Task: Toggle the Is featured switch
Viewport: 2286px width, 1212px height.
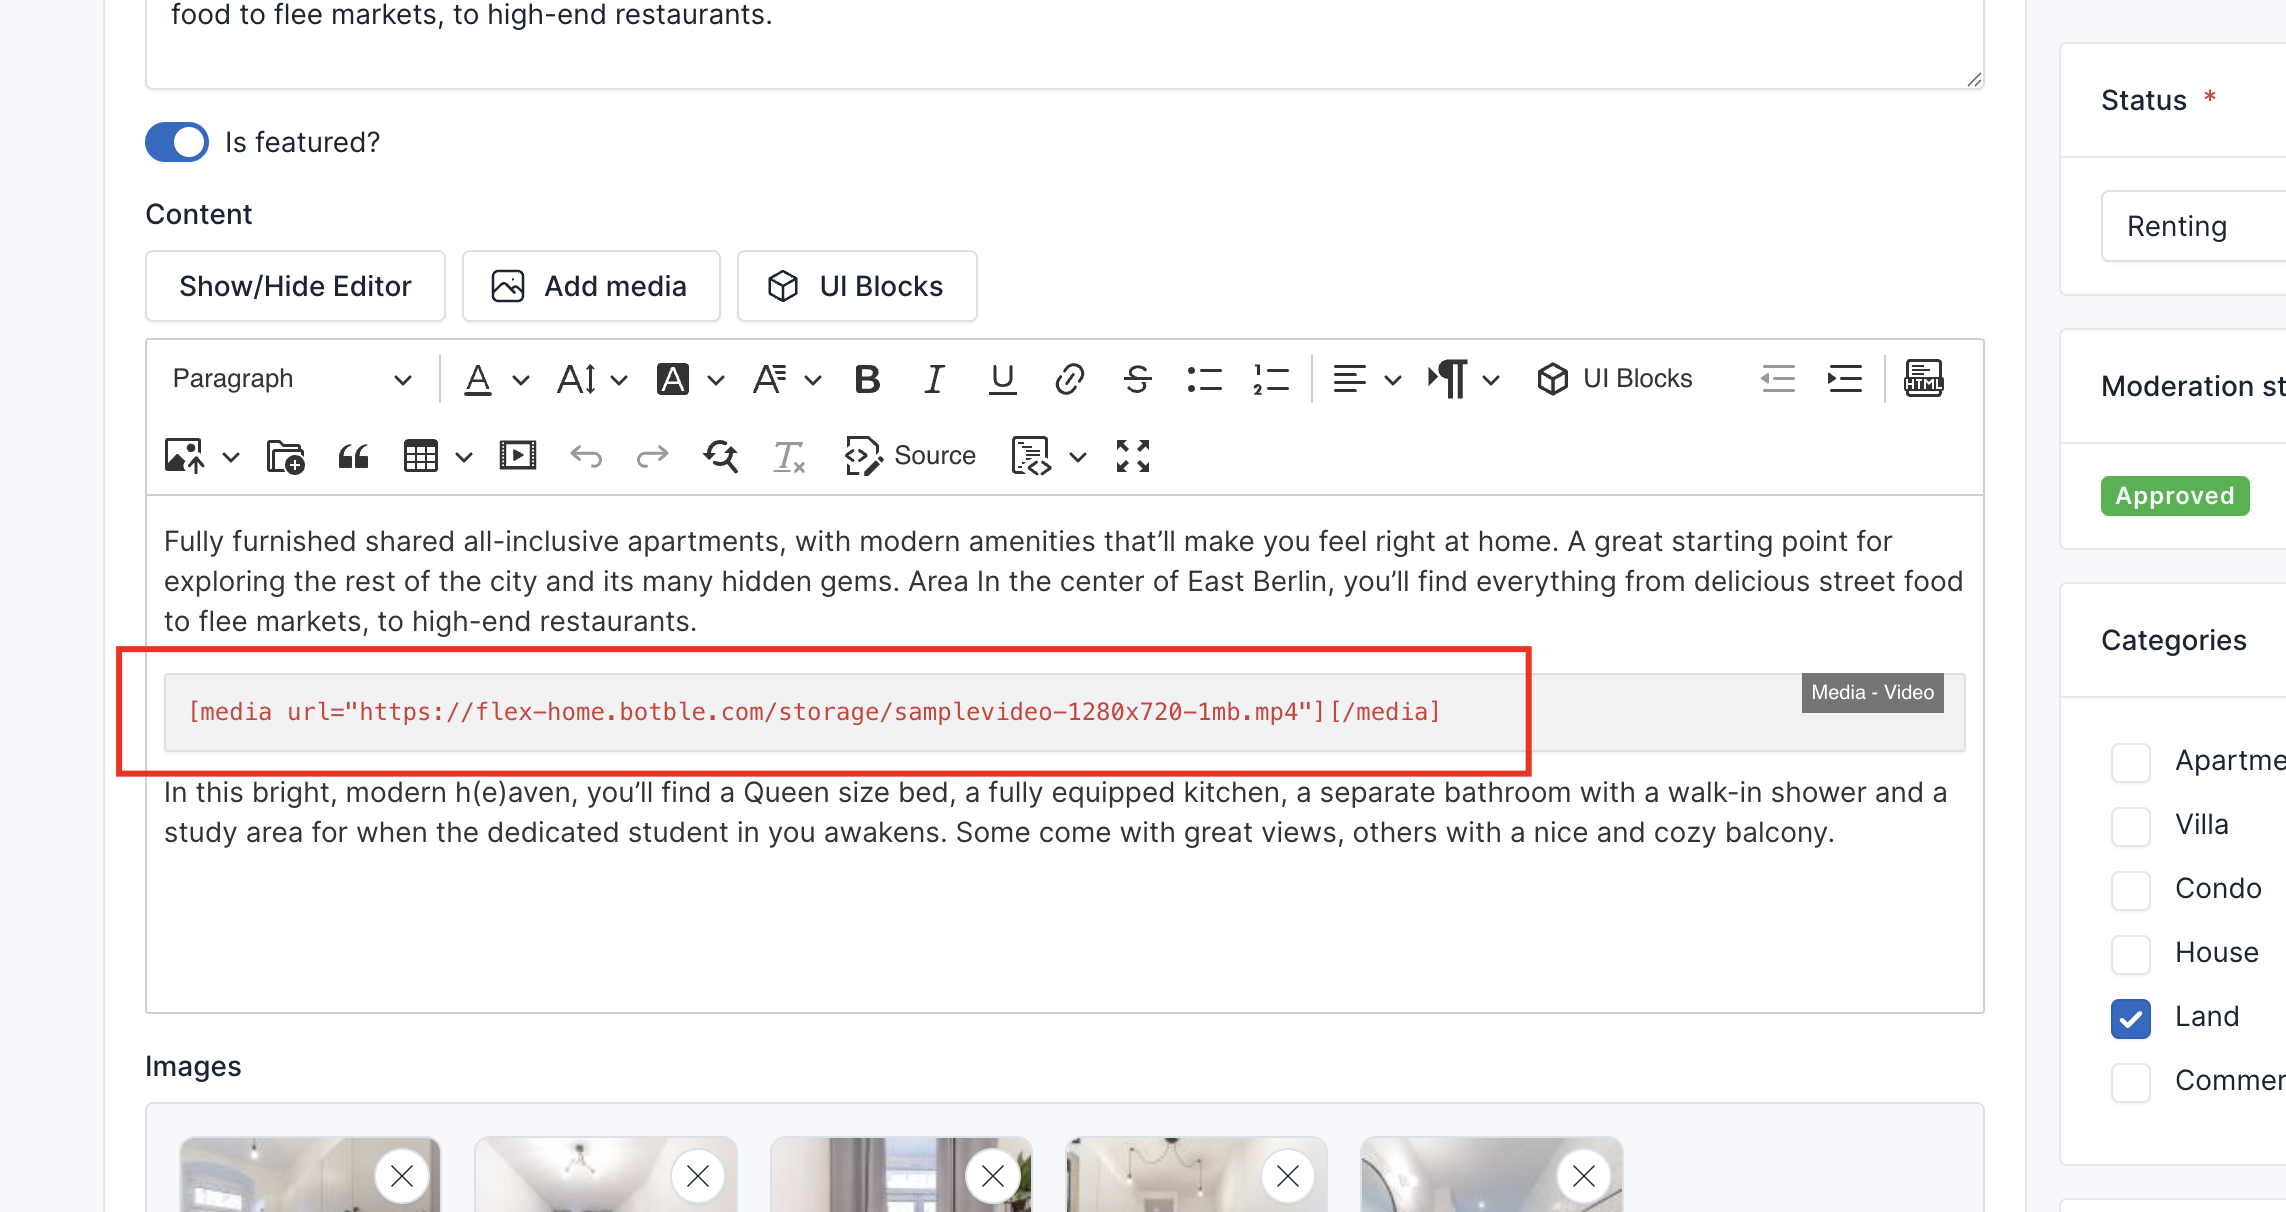Action: pyautogui.click(x=177, y=142)
